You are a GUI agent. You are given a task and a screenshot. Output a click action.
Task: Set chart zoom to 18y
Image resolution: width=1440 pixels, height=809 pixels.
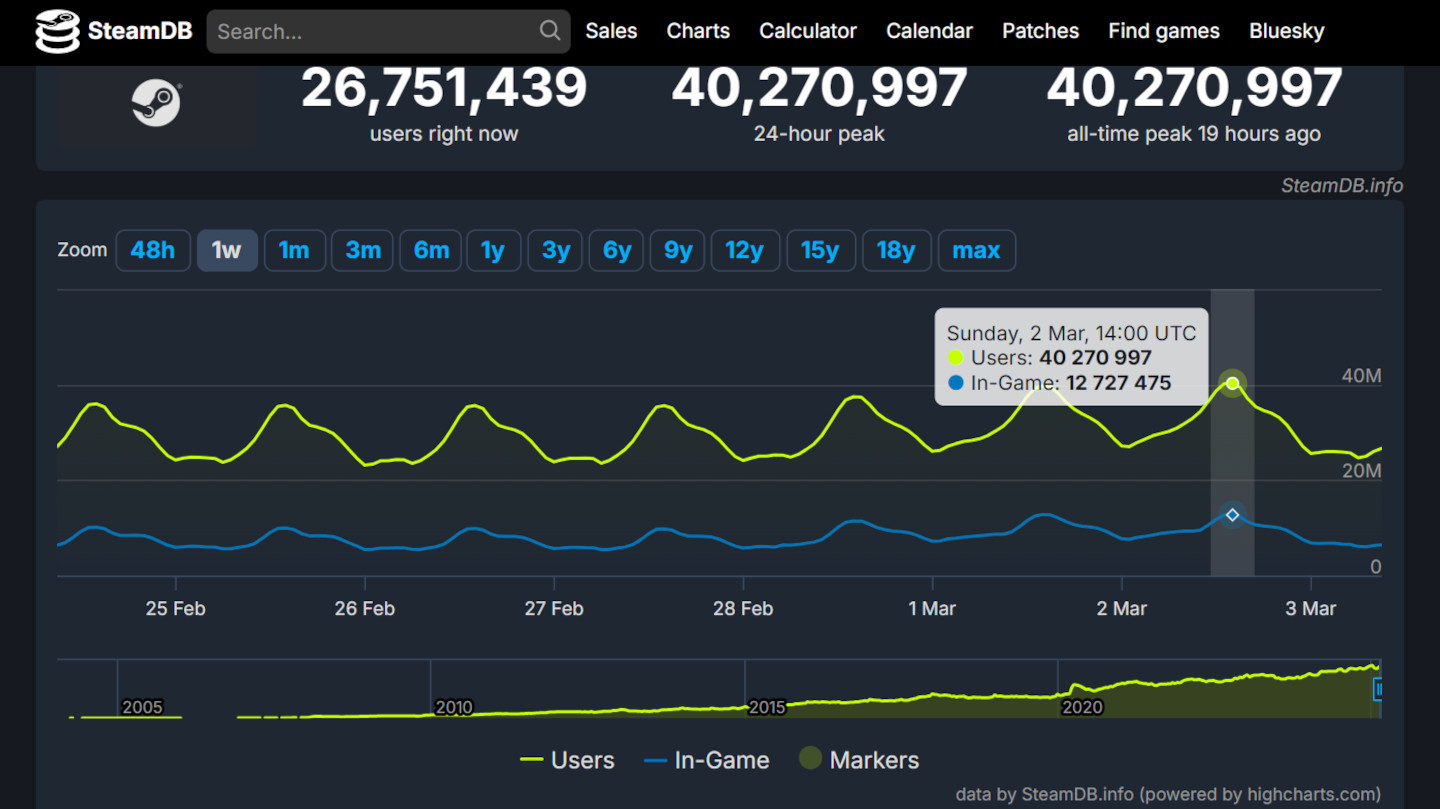tap(897, 250)
